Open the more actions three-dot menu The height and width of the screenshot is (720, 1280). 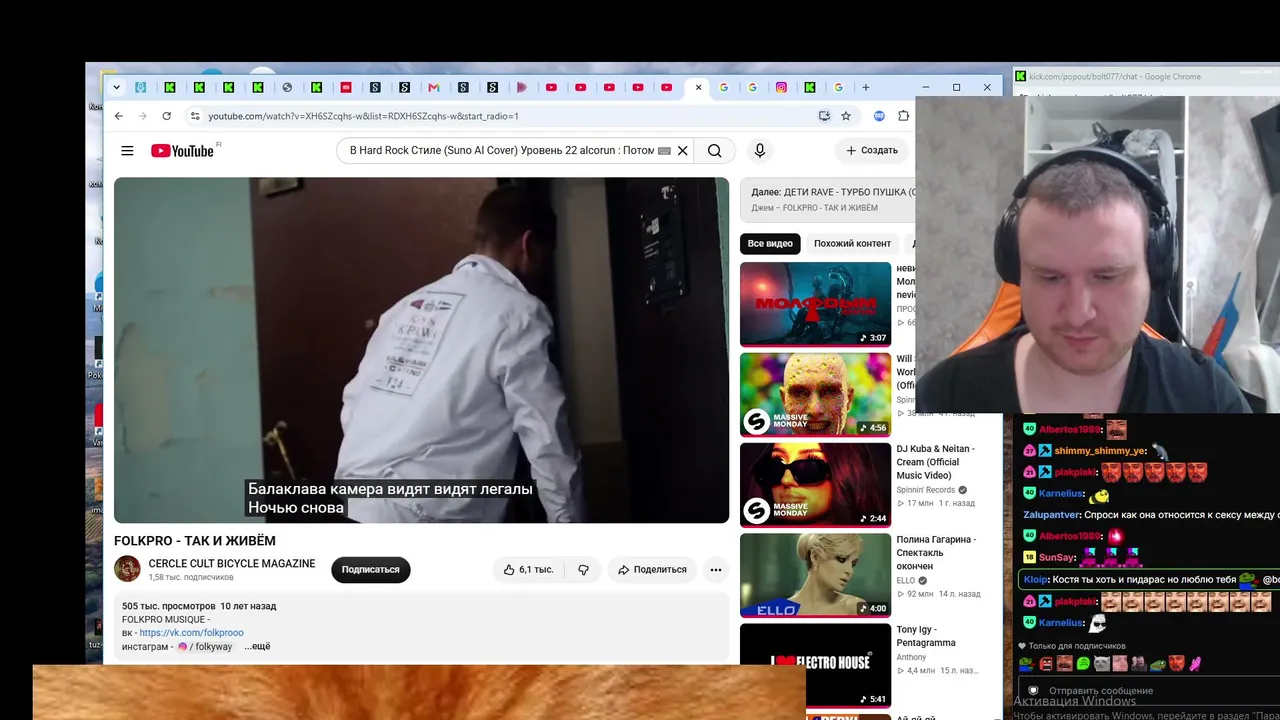click(716, 570)
